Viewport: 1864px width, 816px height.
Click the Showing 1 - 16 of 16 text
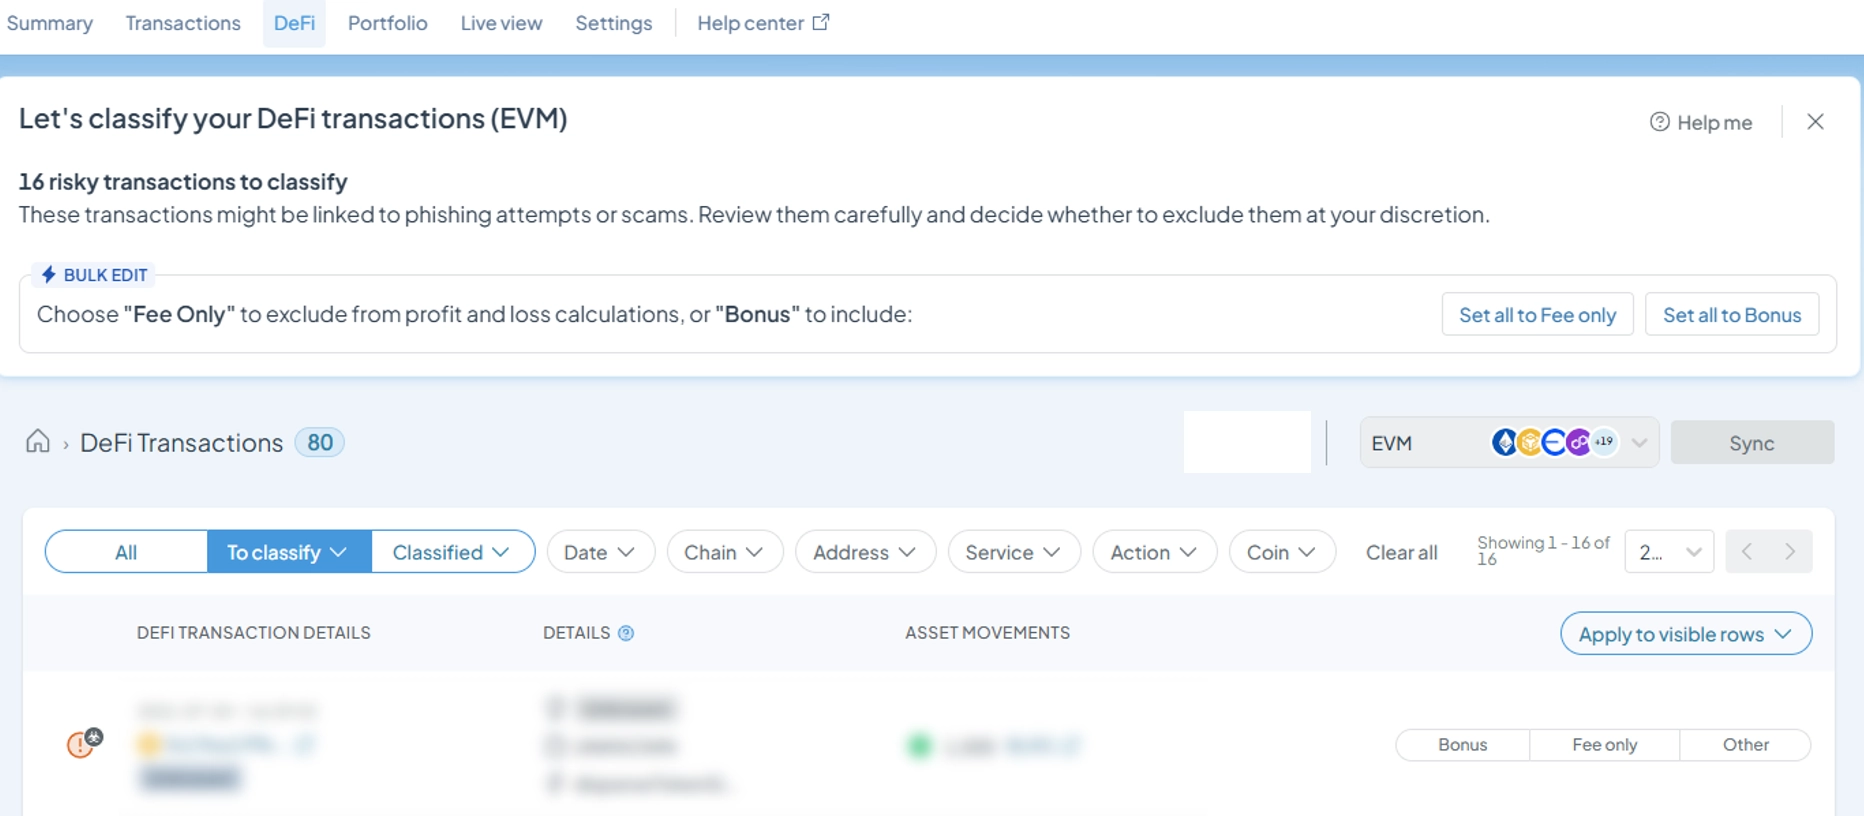pos(1543,551)
